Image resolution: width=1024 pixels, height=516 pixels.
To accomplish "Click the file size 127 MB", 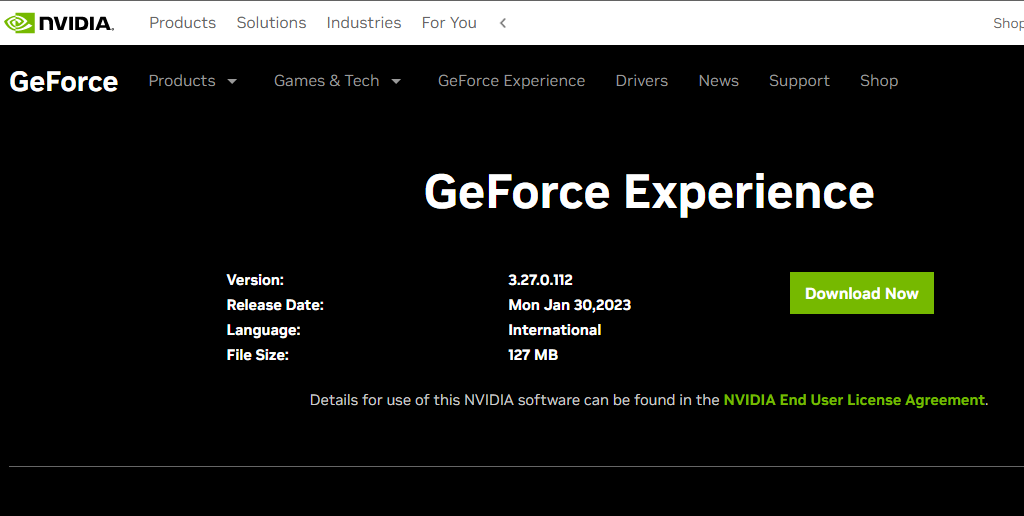I will click(533, 355).
